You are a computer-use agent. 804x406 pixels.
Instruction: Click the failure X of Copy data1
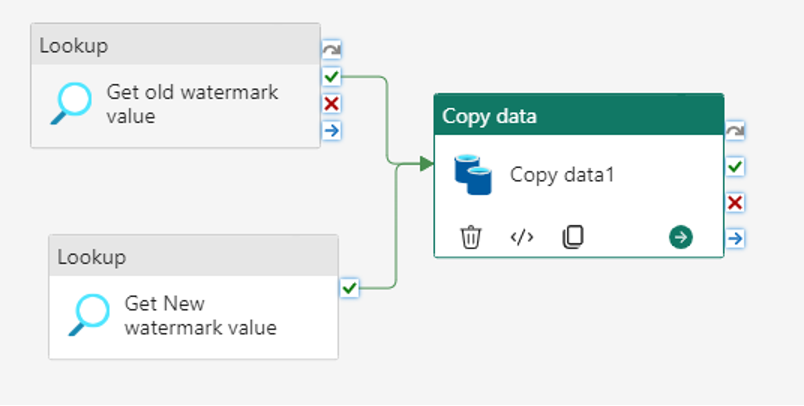click(x=735, y=202)
